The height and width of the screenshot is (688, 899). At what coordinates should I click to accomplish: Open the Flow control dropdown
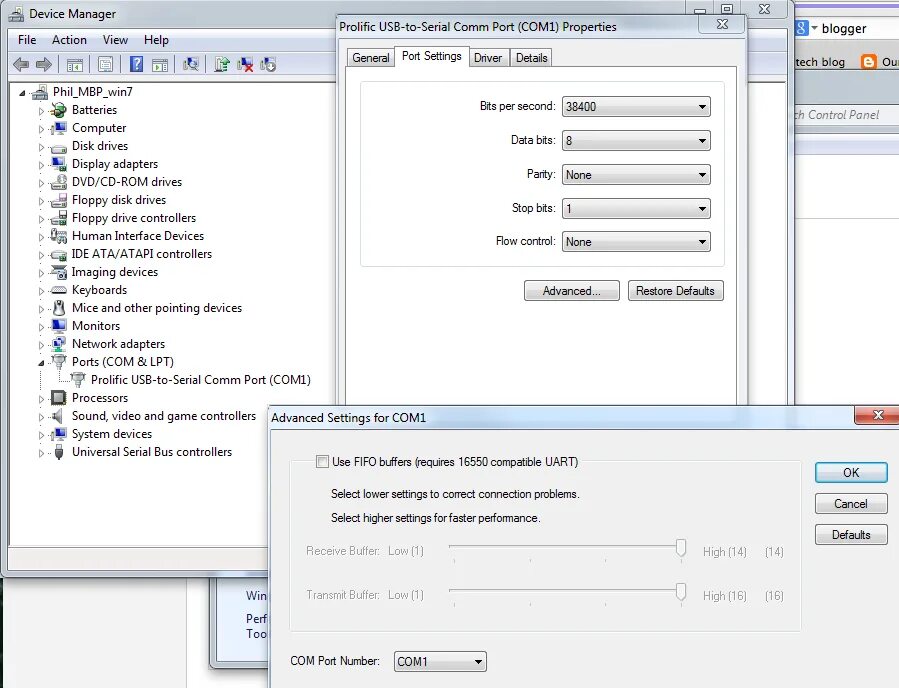click(636, 242)
